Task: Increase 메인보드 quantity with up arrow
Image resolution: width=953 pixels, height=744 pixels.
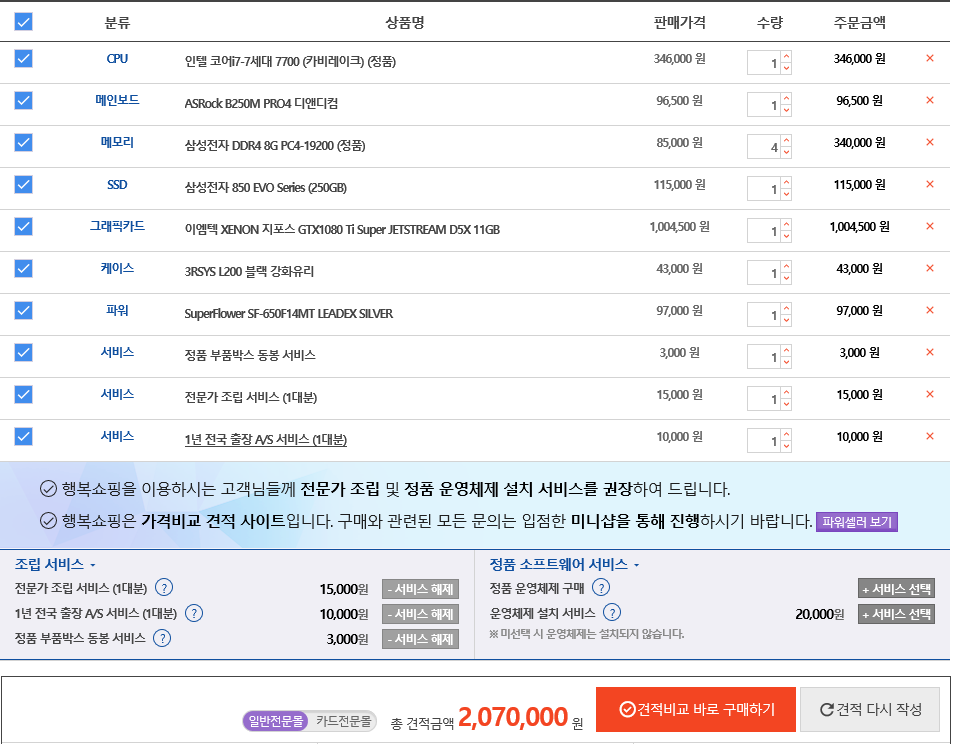Action: pos(786,98)
